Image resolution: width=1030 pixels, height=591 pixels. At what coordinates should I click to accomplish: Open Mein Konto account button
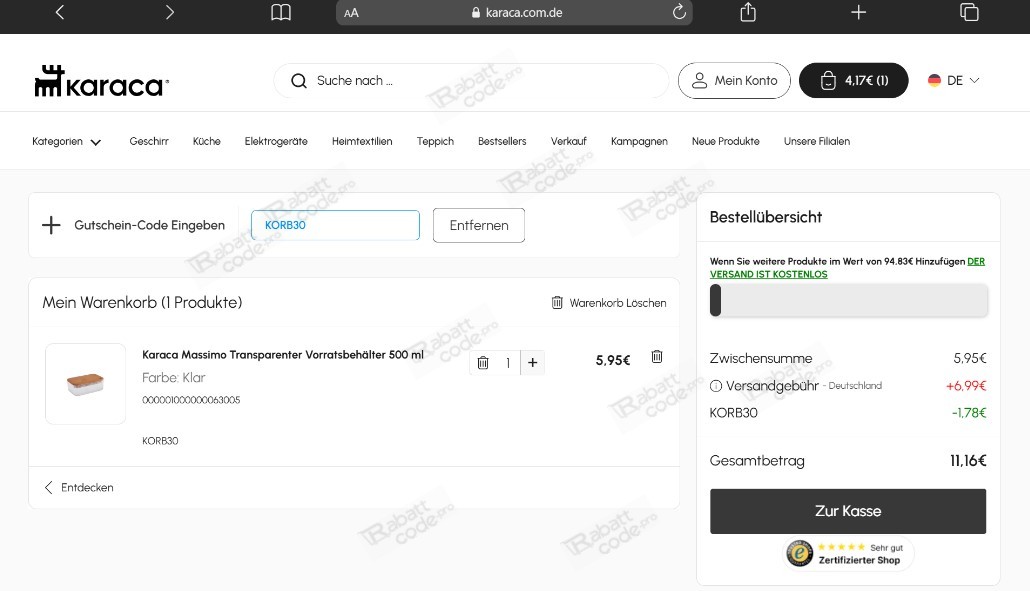tap(734, 81)
